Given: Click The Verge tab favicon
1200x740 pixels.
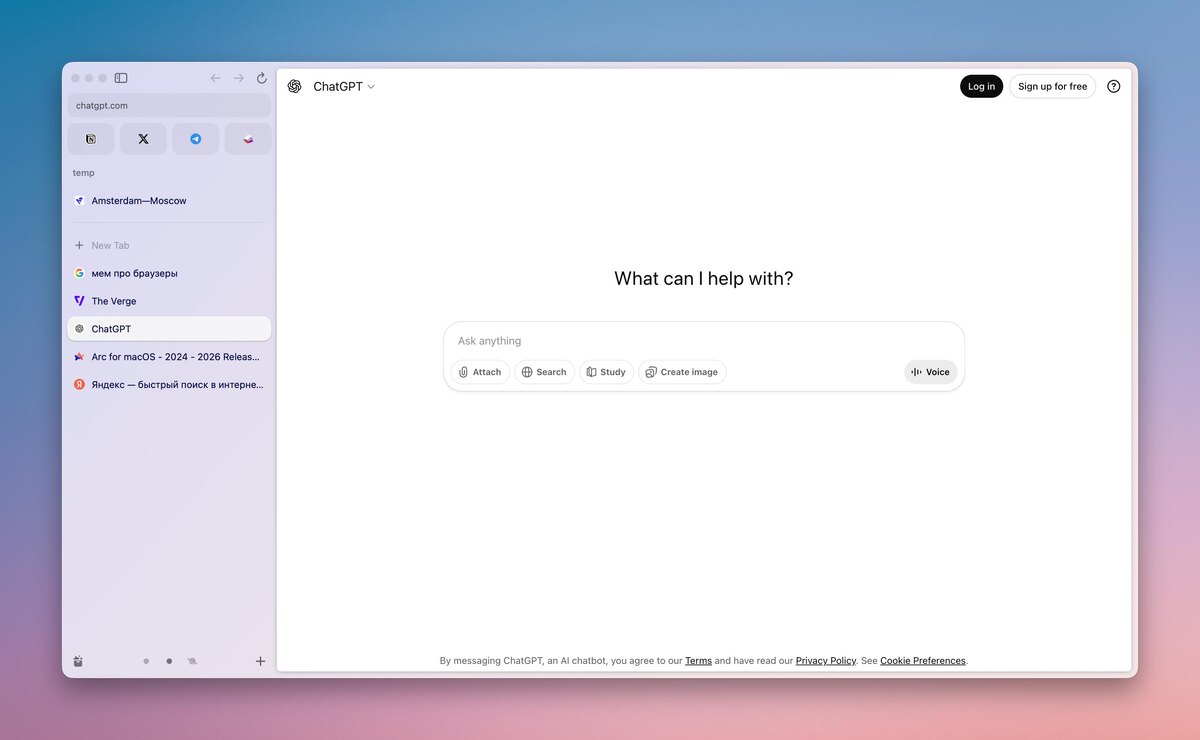Looking at the screenshot, I should coord(79,301).
